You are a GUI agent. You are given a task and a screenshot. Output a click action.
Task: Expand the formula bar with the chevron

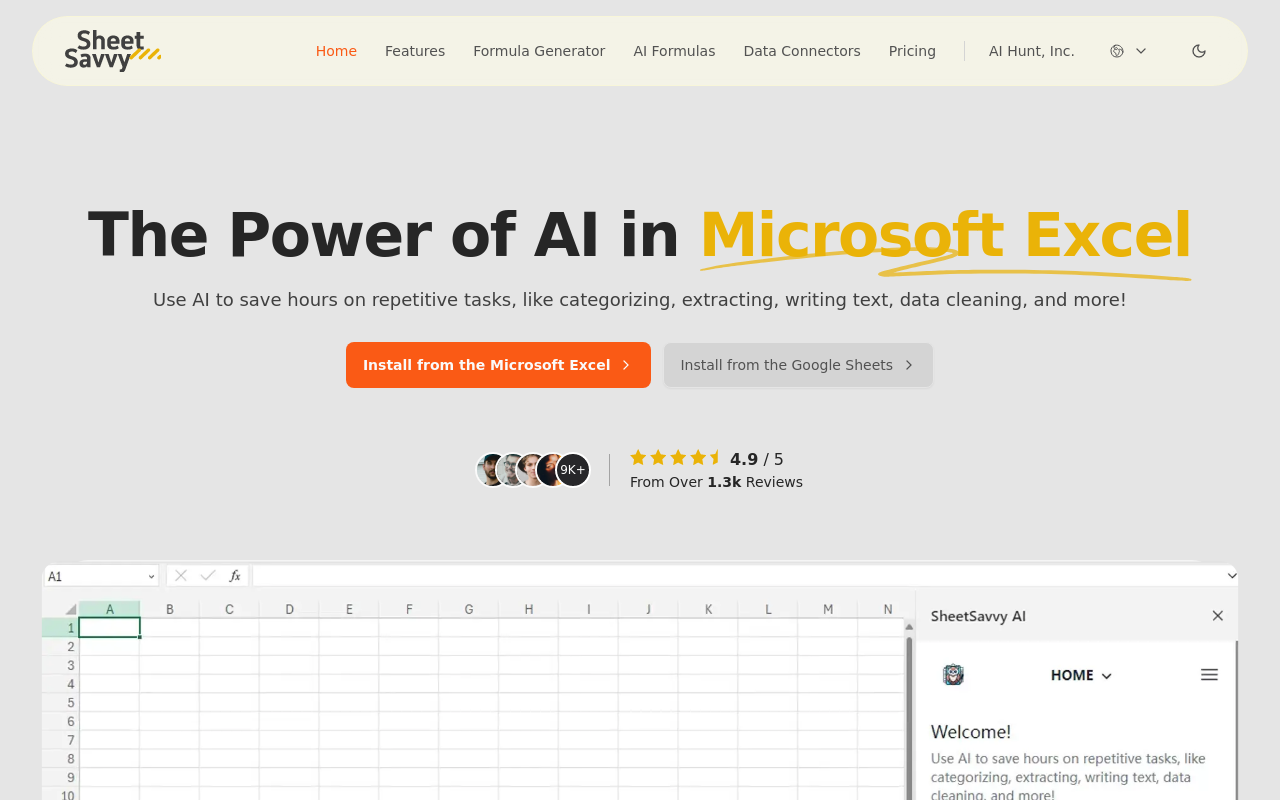pos(1232,575)
